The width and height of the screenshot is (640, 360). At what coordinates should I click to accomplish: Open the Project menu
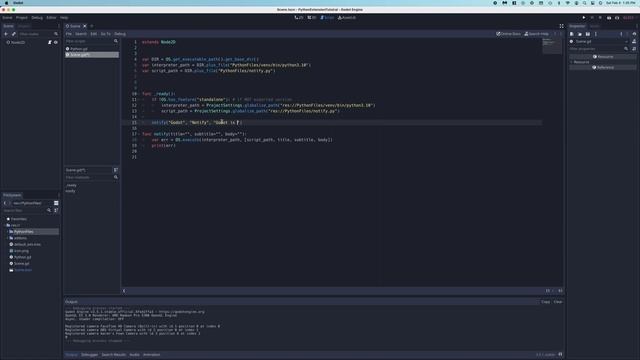point(22,18)
